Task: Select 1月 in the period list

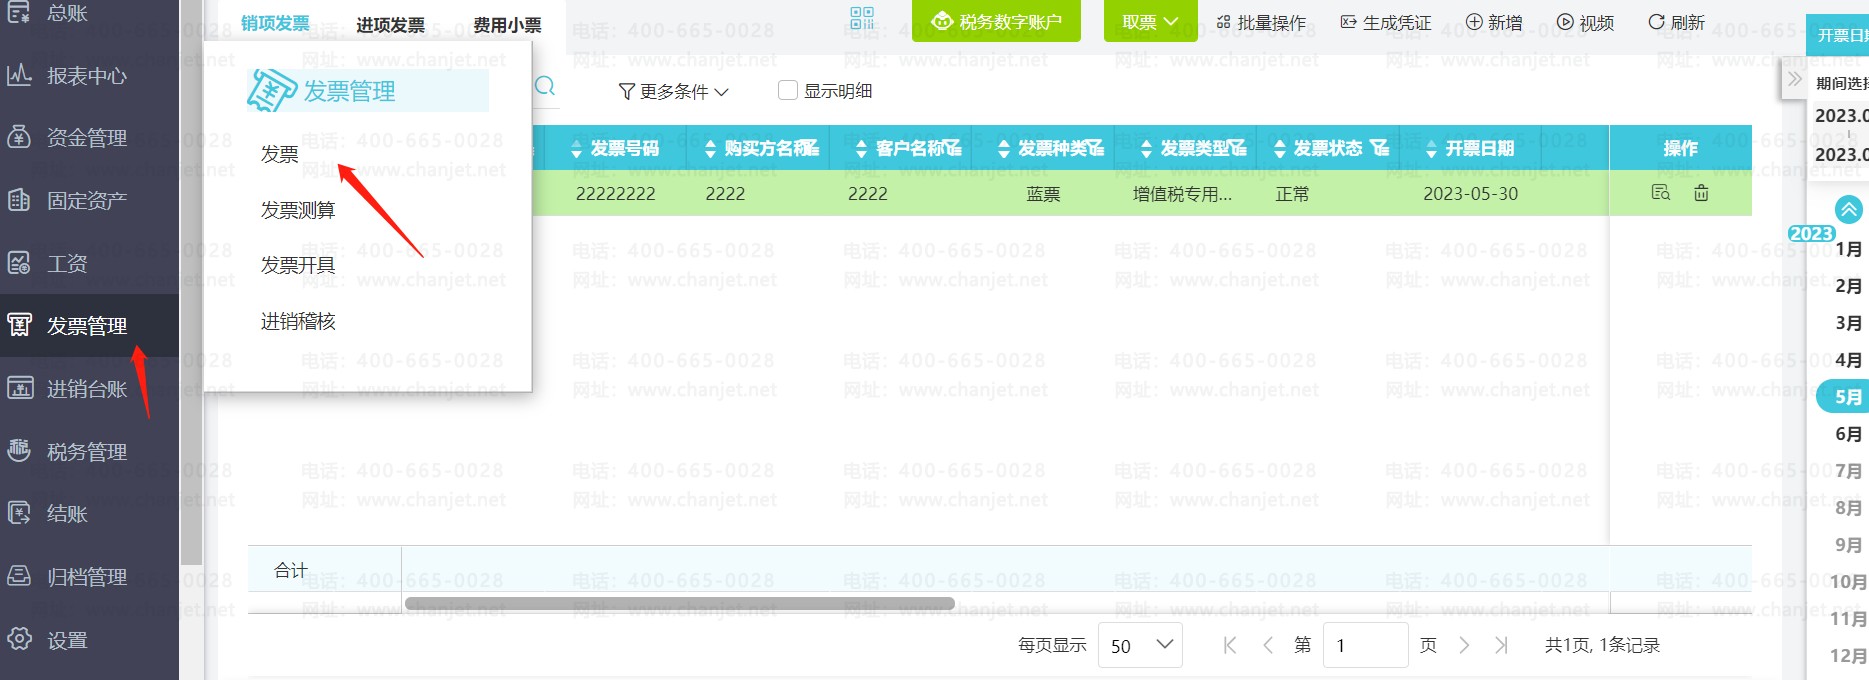Action: pos(1848,249)
